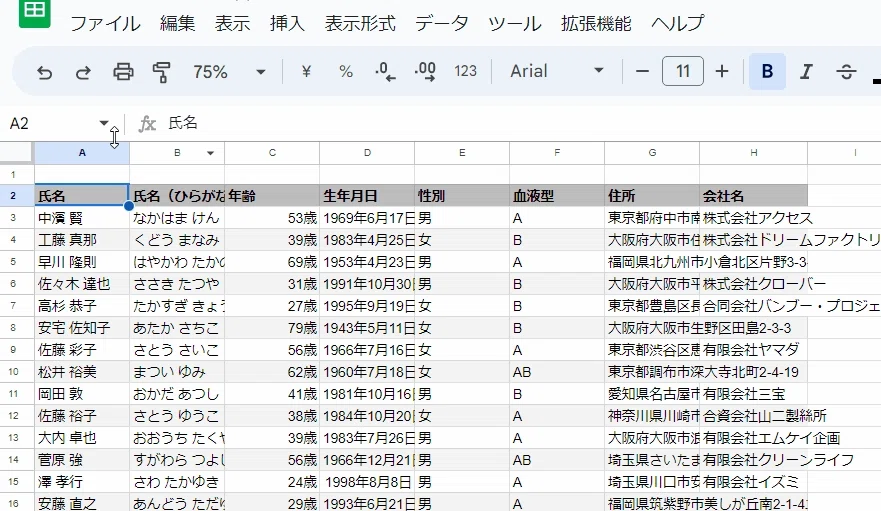Toggle strikethrough formatting
The image size is (881, 511).
(x=846, y=71)
